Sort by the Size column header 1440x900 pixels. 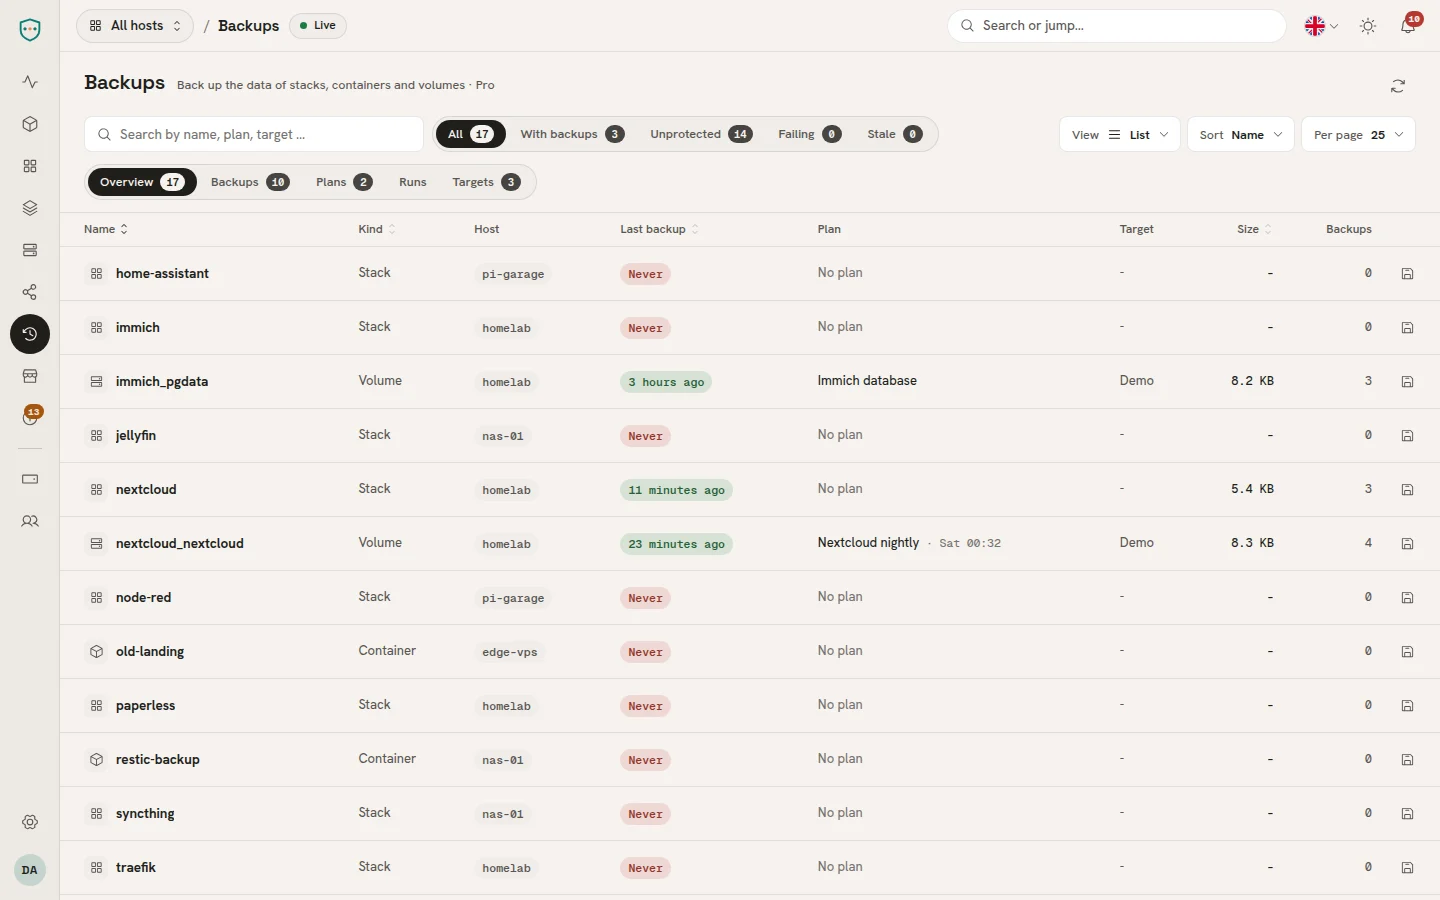click(x=1254, y=229)
